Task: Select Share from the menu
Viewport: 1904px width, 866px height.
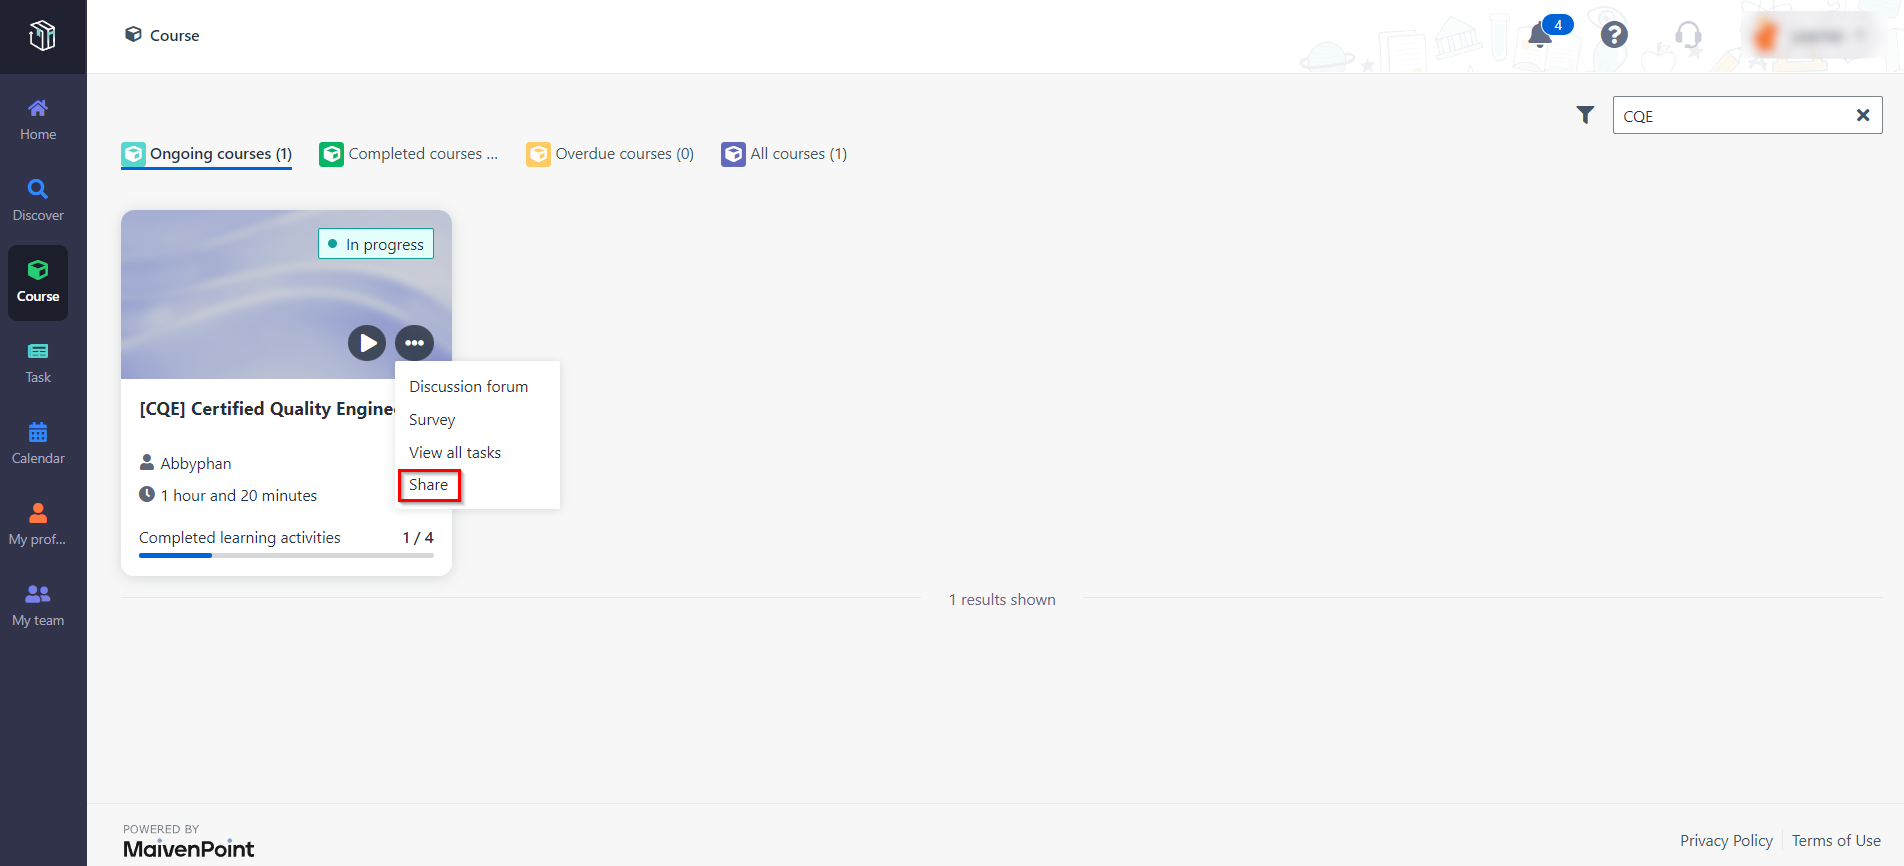Action: (429, 485)
